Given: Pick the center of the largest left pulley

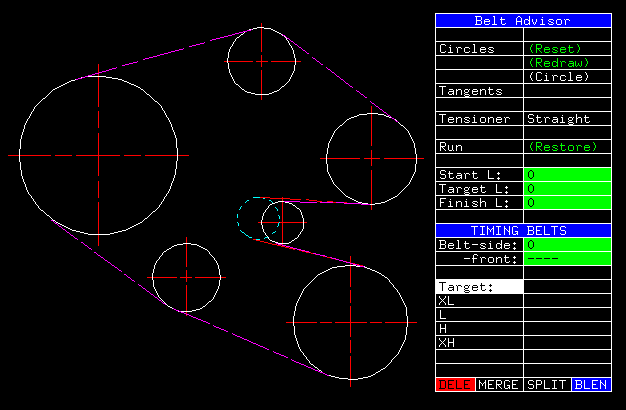Looking at the screenshot, I should tap(99, 155).
